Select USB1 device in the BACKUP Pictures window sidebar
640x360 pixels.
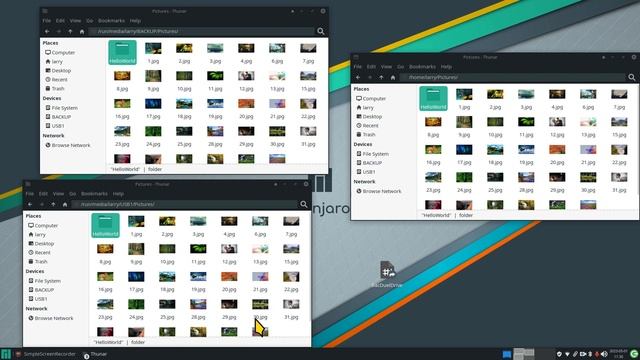[55, 126]
